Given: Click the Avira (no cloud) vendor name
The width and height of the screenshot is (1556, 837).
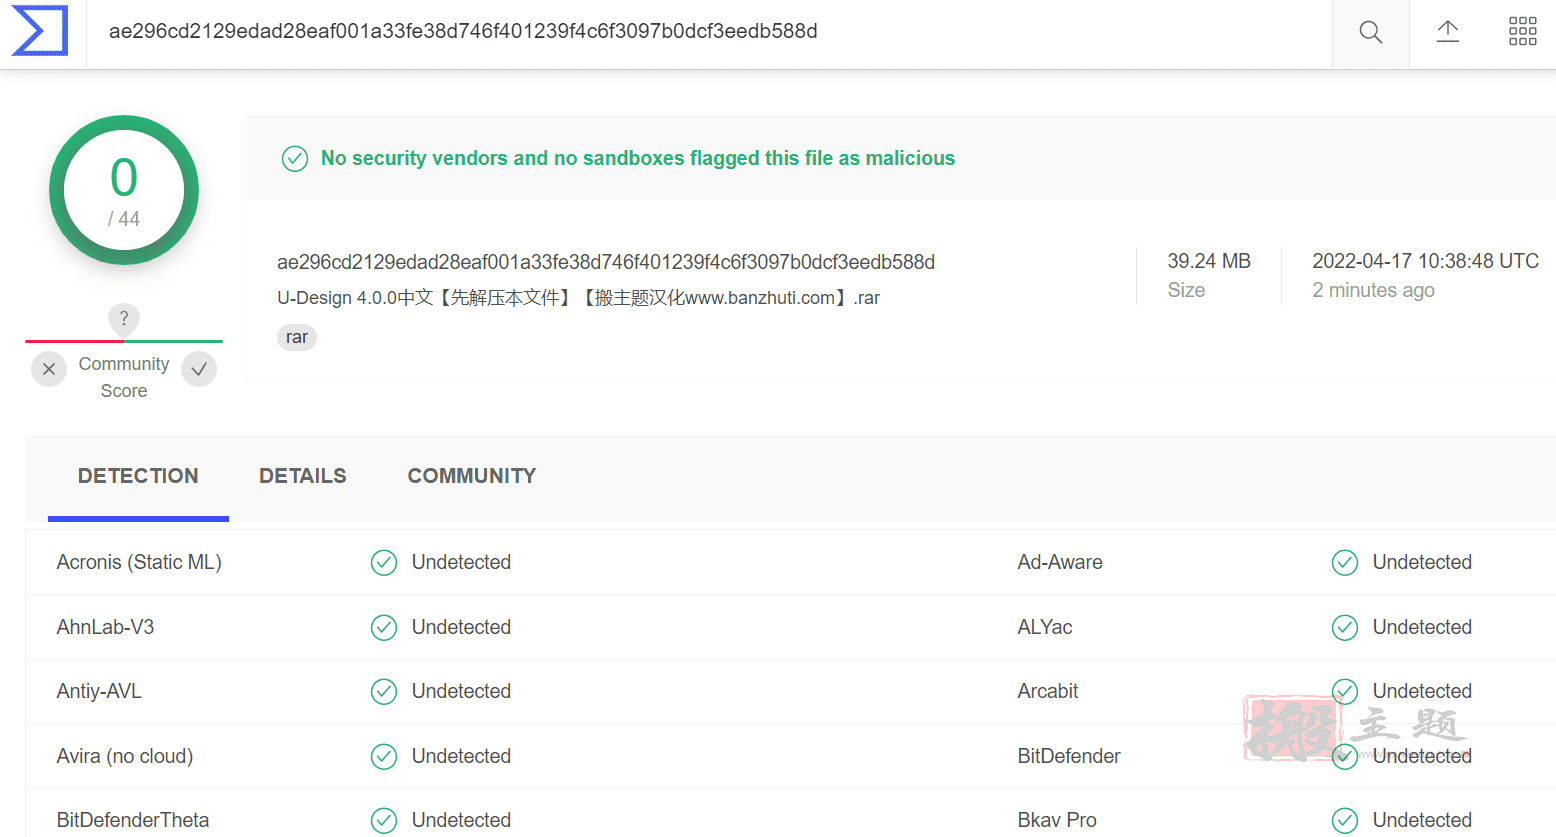Looking at the screenshot, I should tap(125, 756).
